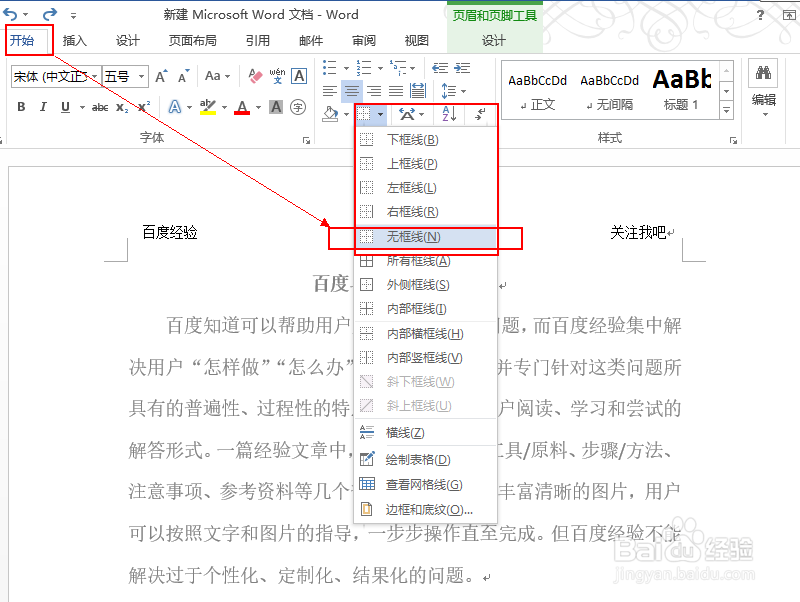Toggle Subscript formatting
Screen dimensions: 800x602
click(122, 107)
